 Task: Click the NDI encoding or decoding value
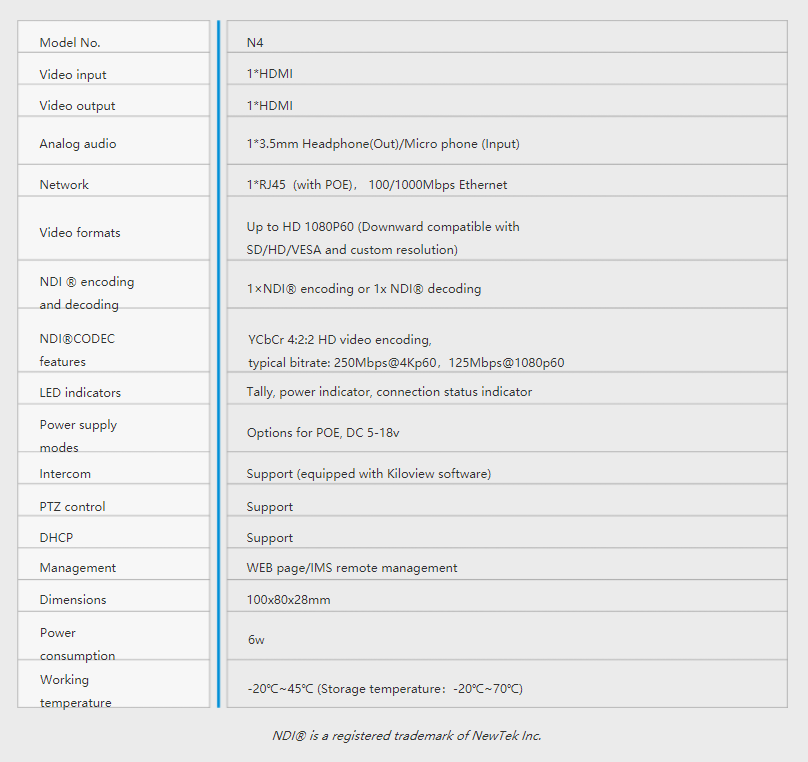(364, 288)
